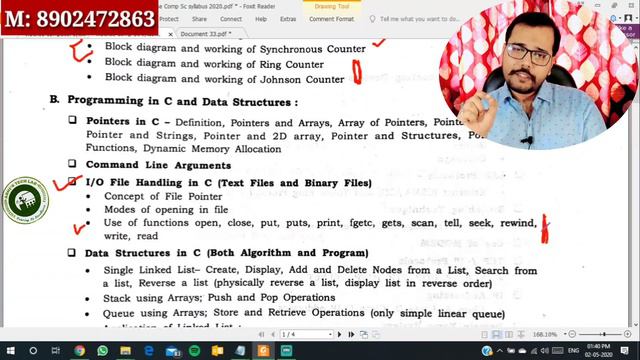
Task: Switch to the Document 33.pdf tab
Action: [x=206, y=34]
